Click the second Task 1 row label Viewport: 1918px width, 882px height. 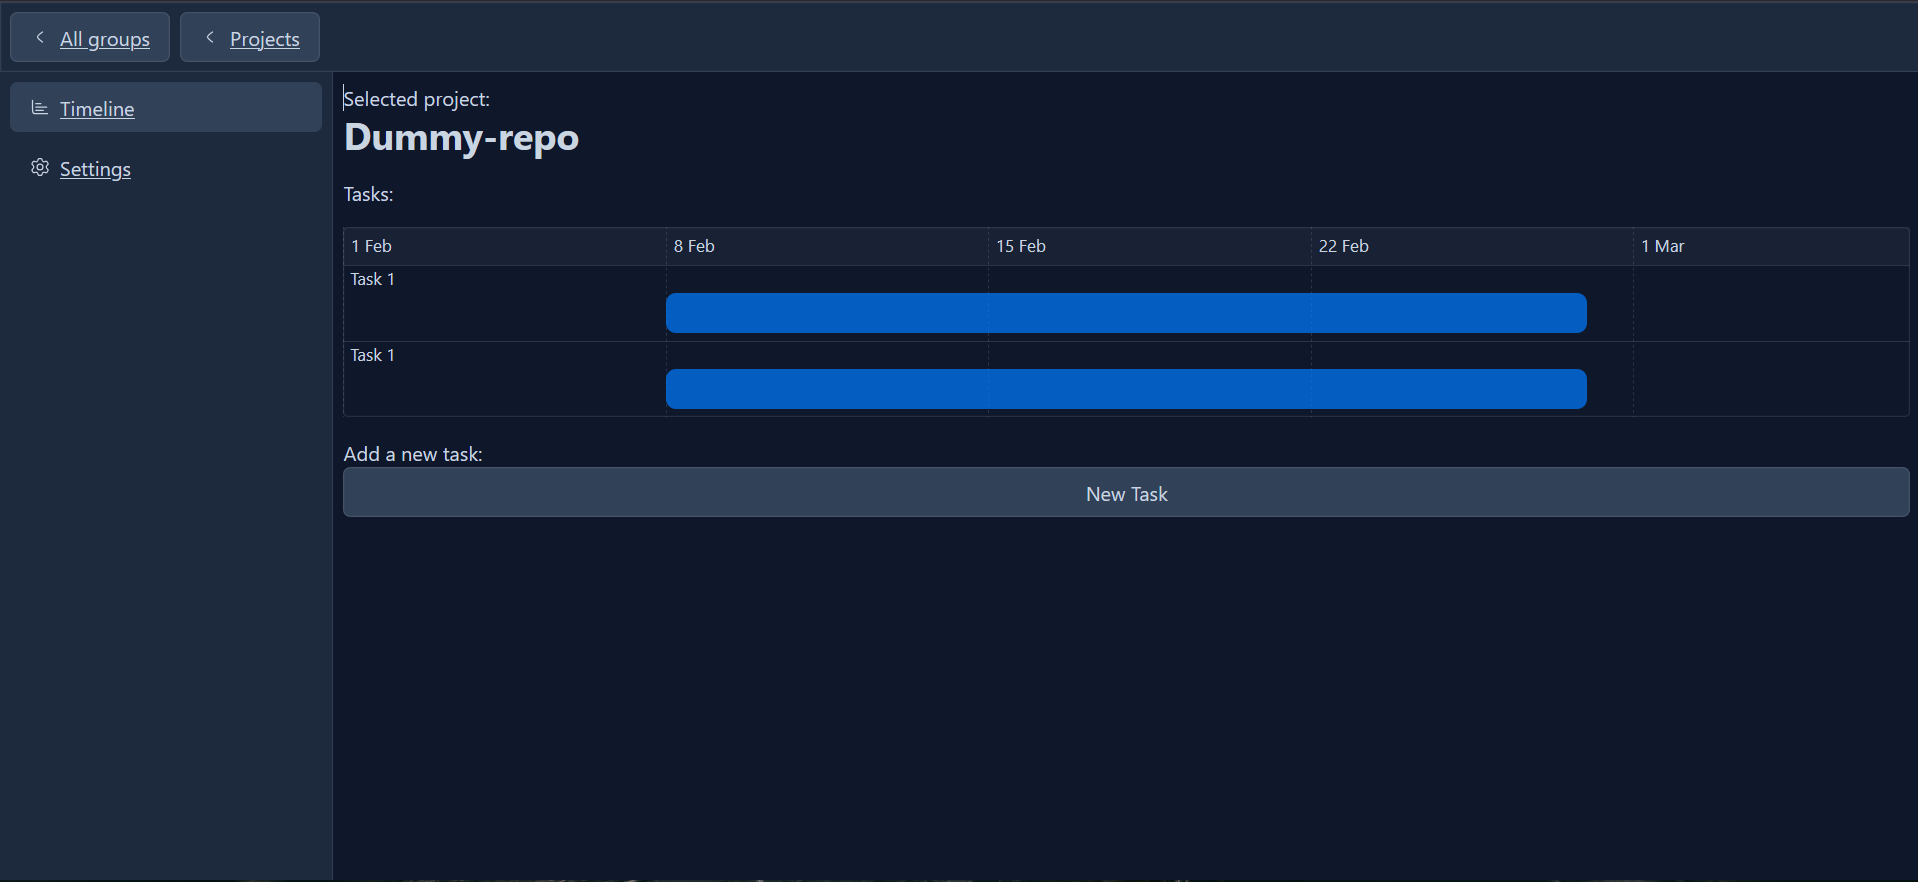[371, 355]
